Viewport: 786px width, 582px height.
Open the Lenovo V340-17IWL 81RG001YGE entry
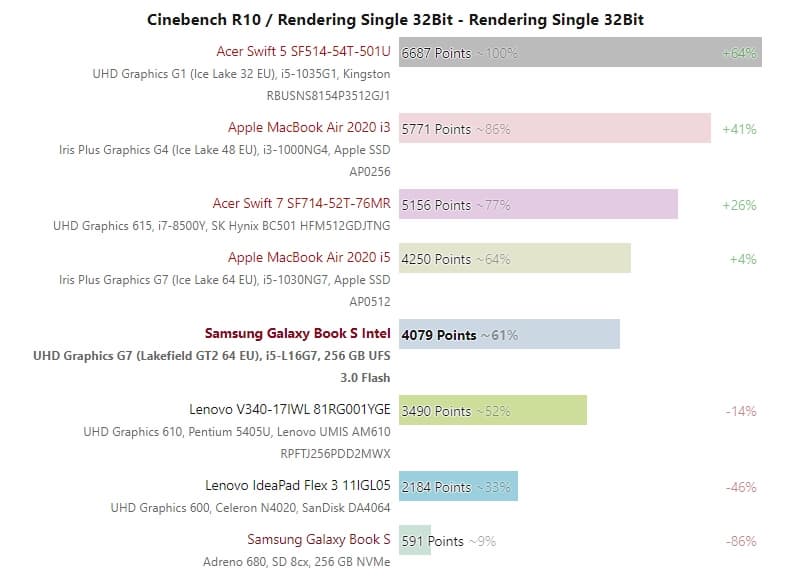coord(290,409)
